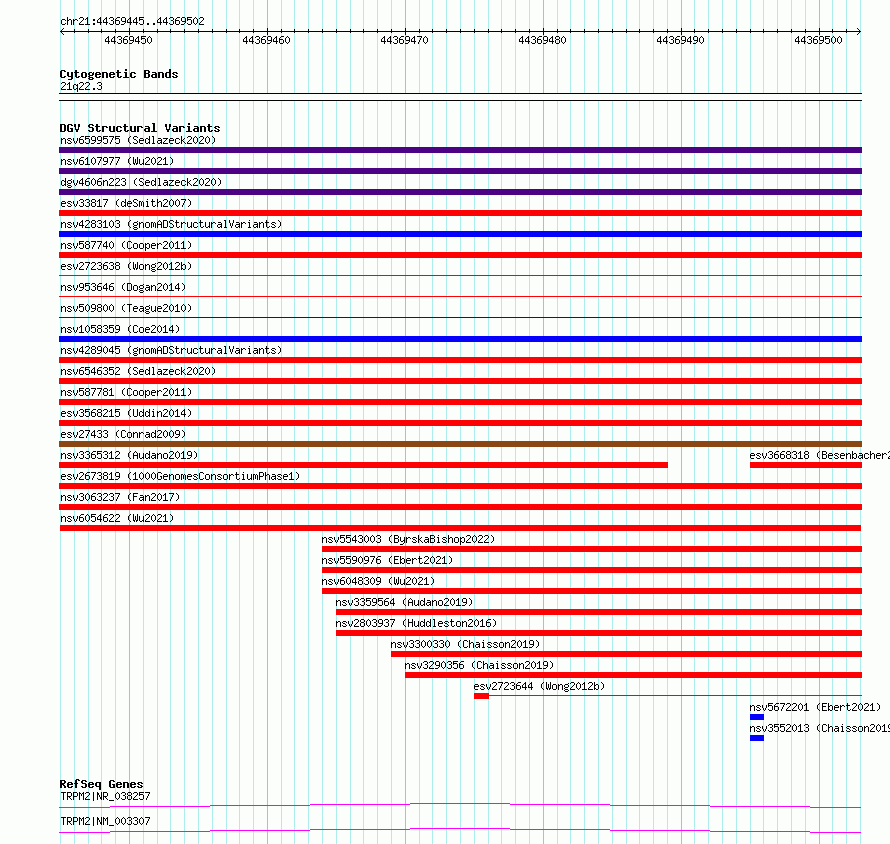The image size is (890, 844).
Task: Open nsv4289045 (gnomADStructuralVariants) label
Action: (x=171, y=350)
